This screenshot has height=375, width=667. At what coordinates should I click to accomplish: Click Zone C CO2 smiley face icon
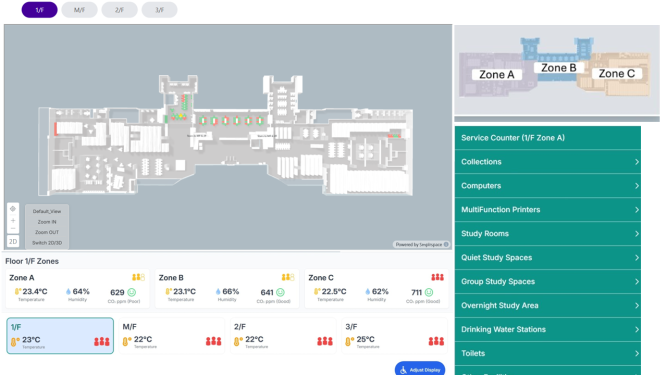[x=429, y=293]
